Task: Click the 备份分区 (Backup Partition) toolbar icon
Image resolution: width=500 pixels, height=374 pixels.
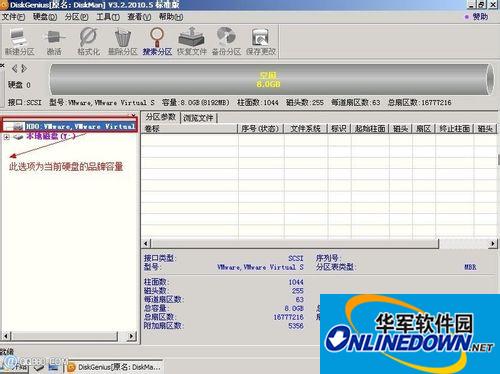Action: point(226,41)
